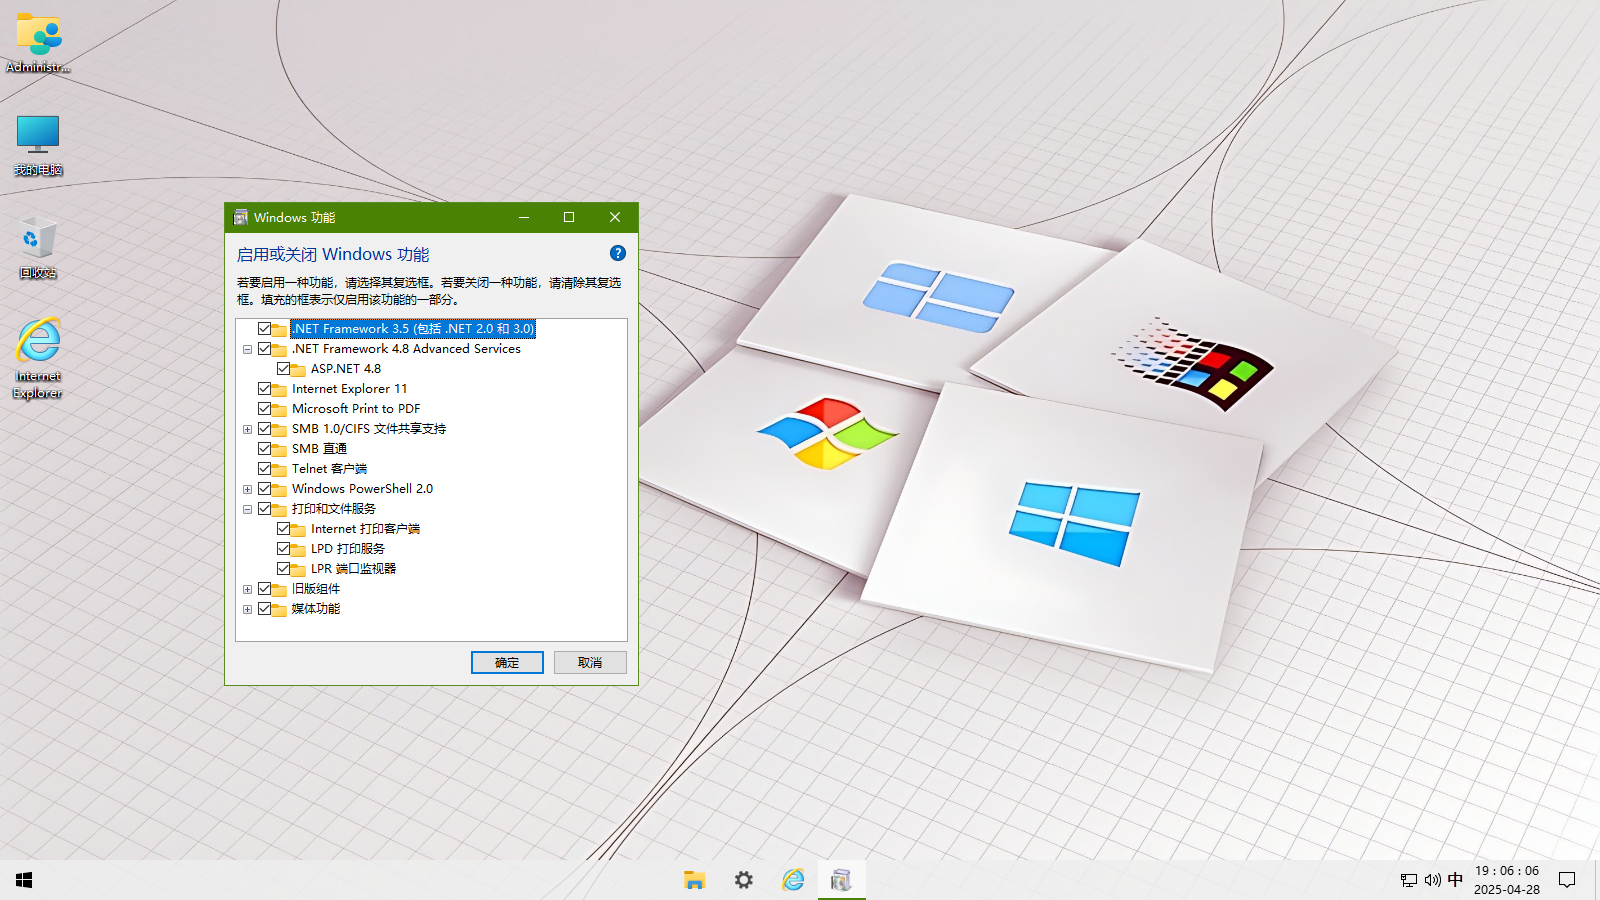
Task: Select the 媒体功能 label
Action: [x=316, y=608]
